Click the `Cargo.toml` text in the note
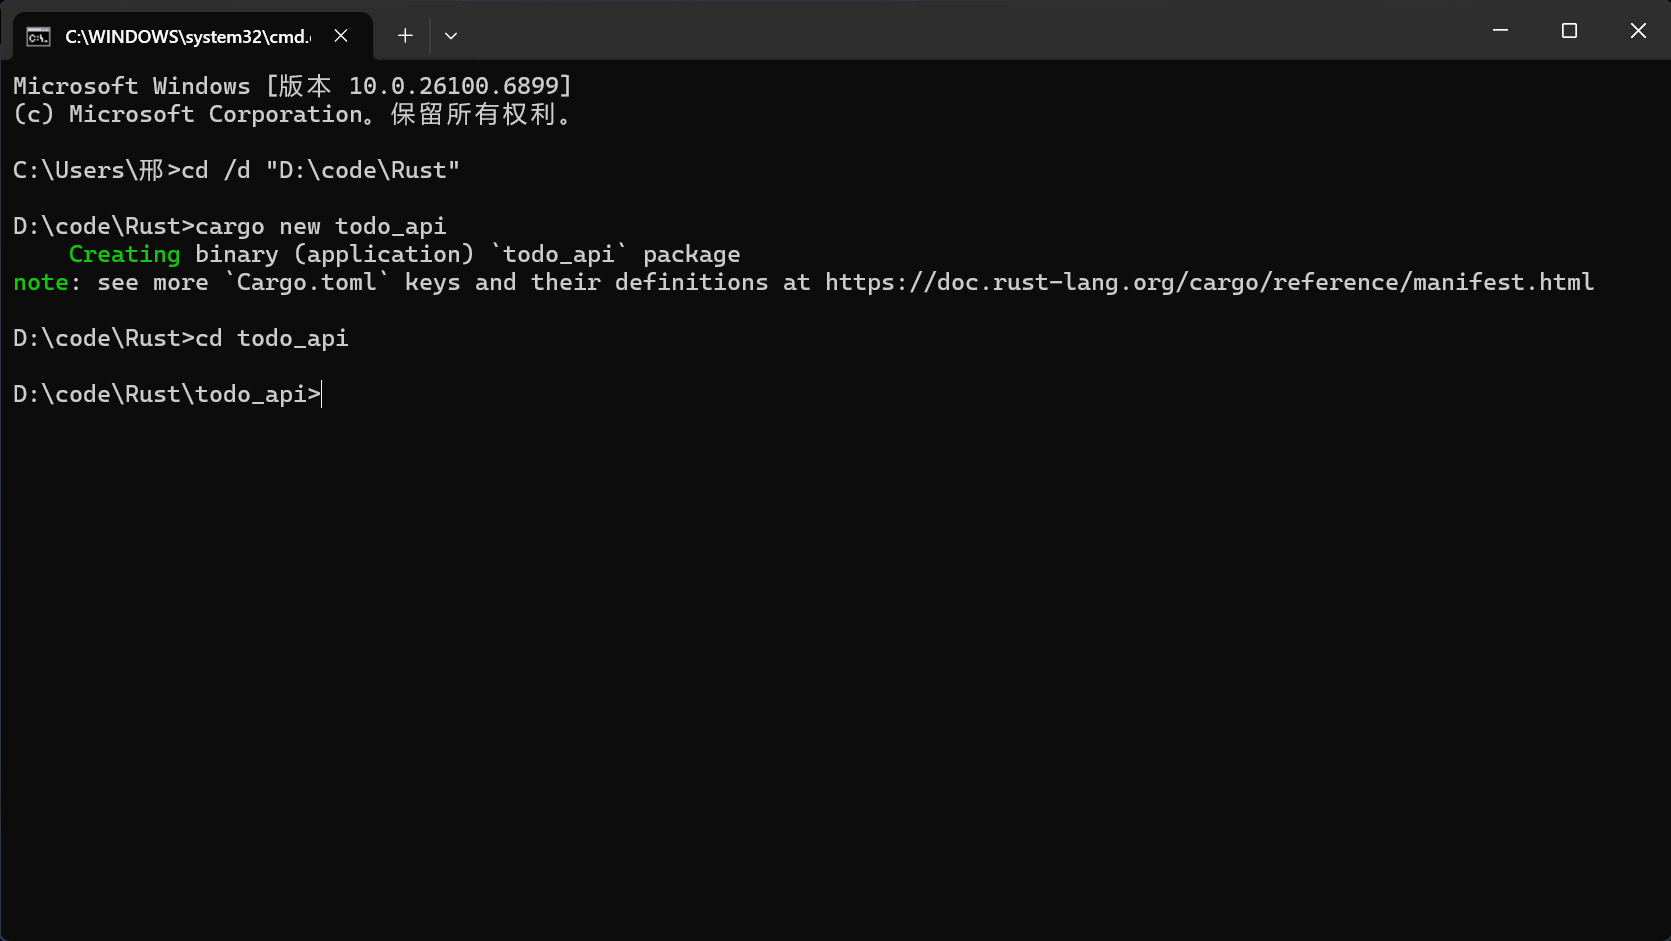 pos(307,283)
